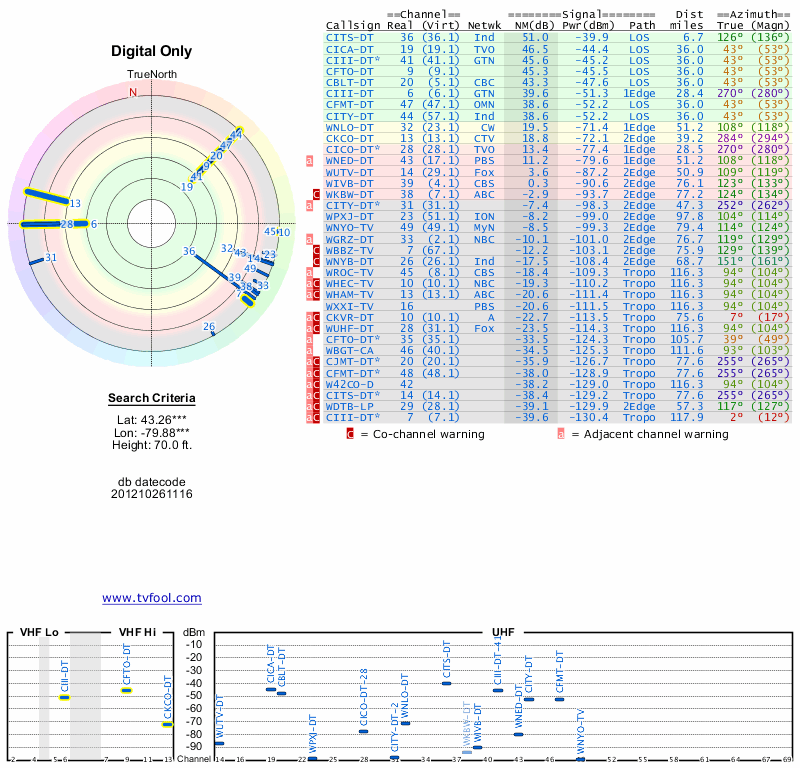Click the CFMT-DT signal marker in UHF chart
This screenshot has width=800, height=768.
[560, 699]
